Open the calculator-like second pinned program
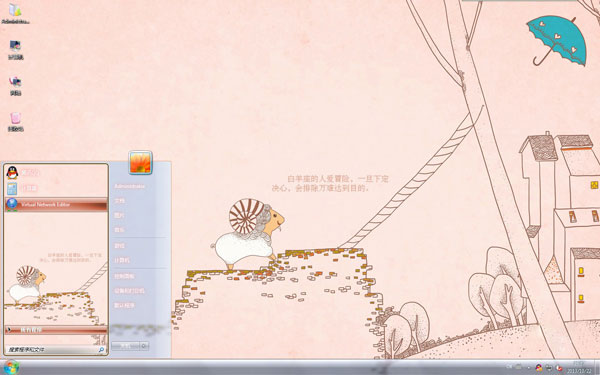Image resolution: width=600 pixels, height=375 pixels. pyautogui.click(x=12, y=189)
